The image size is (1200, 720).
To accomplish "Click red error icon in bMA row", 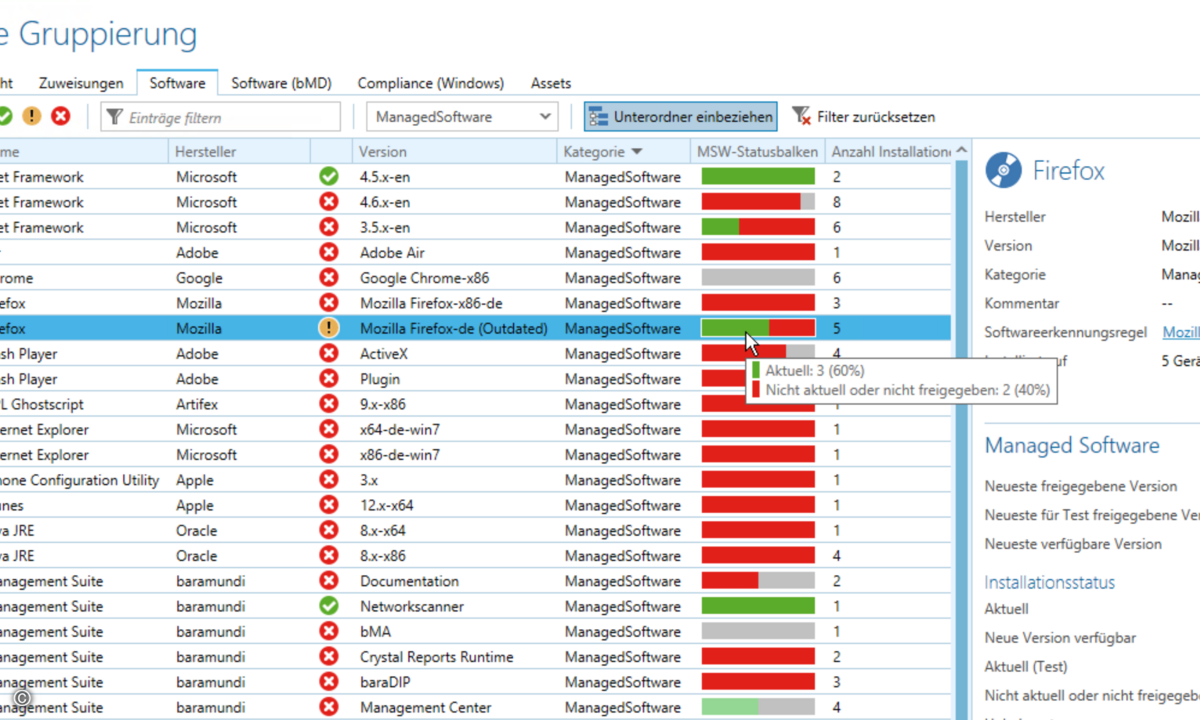I will point(329,632).
